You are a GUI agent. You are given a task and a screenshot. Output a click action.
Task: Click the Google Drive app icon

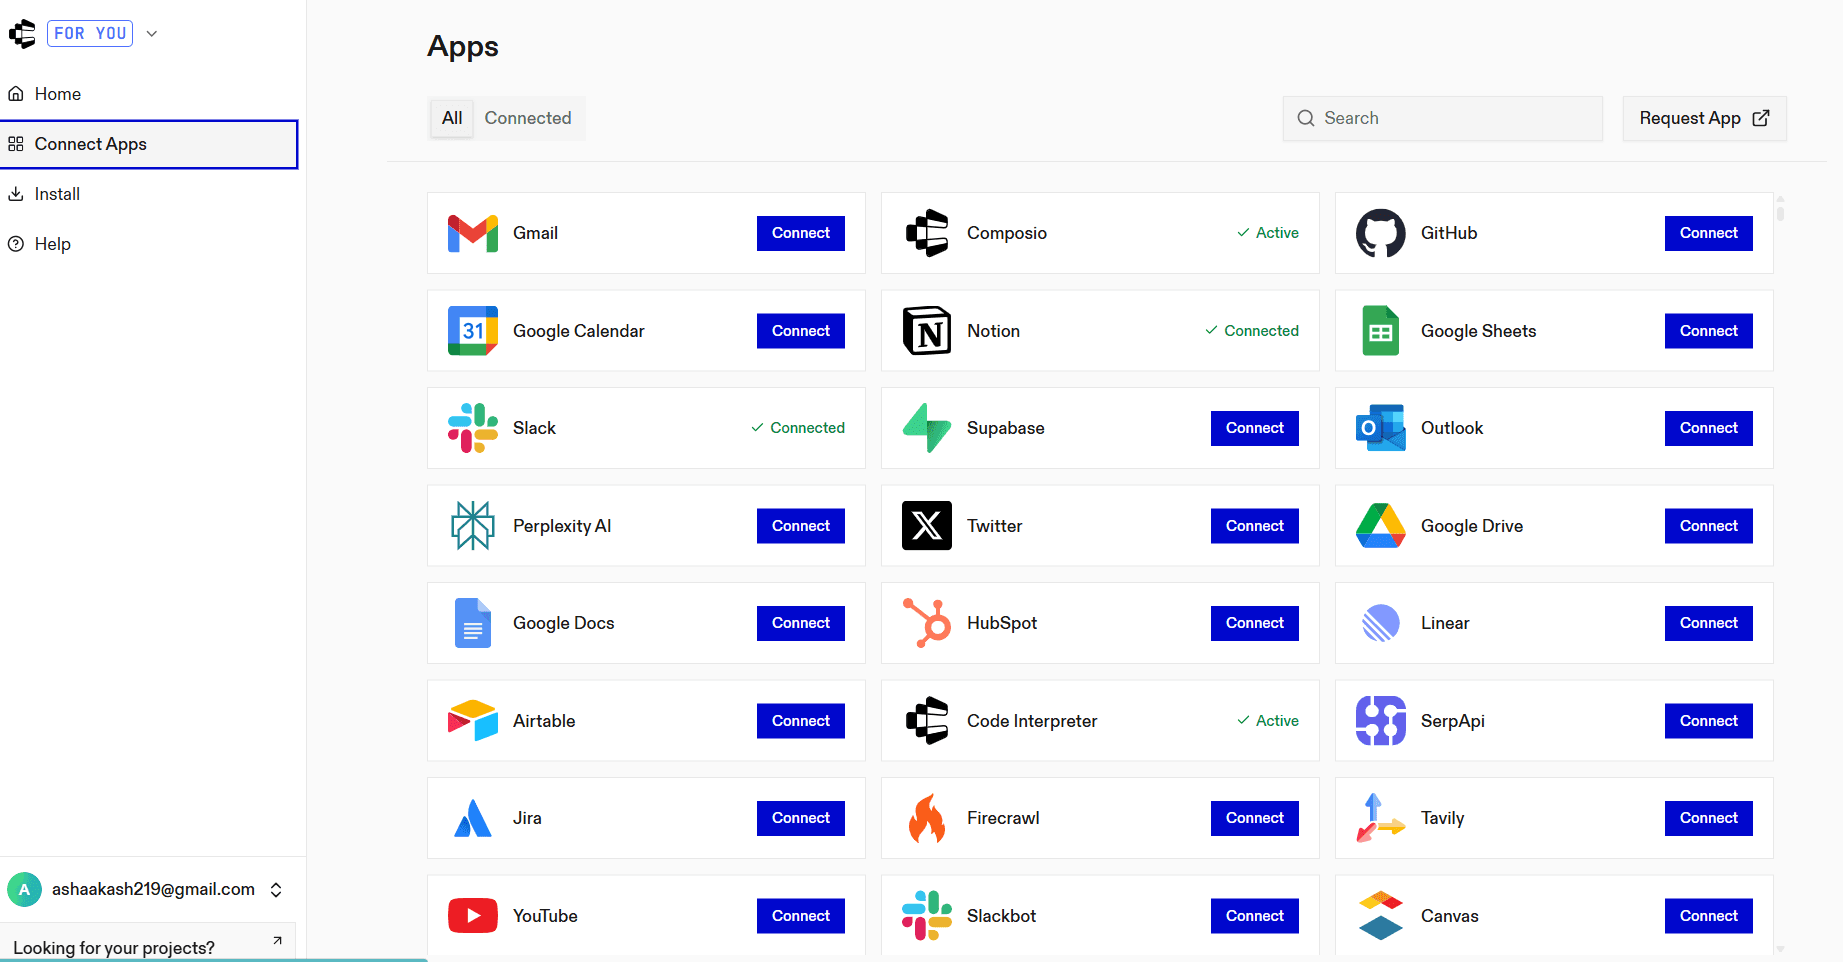(1381, 526)
